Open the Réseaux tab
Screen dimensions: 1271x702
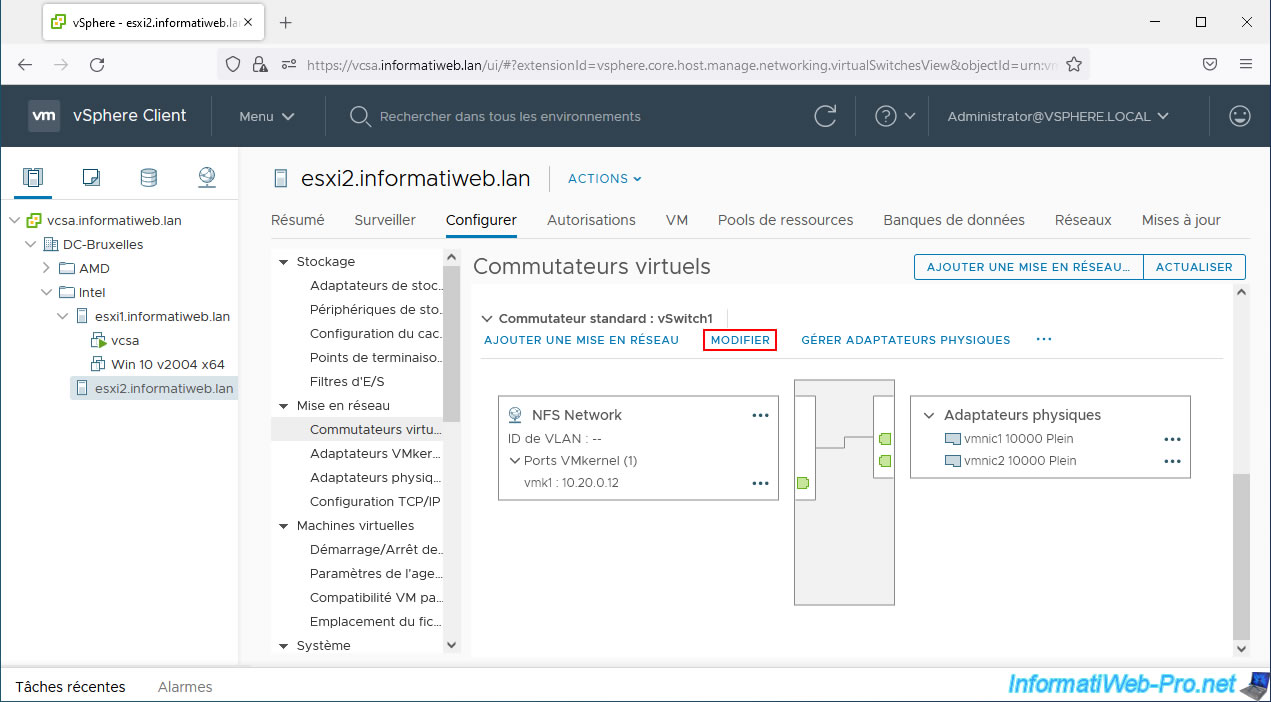click(x=1083, y=220)
